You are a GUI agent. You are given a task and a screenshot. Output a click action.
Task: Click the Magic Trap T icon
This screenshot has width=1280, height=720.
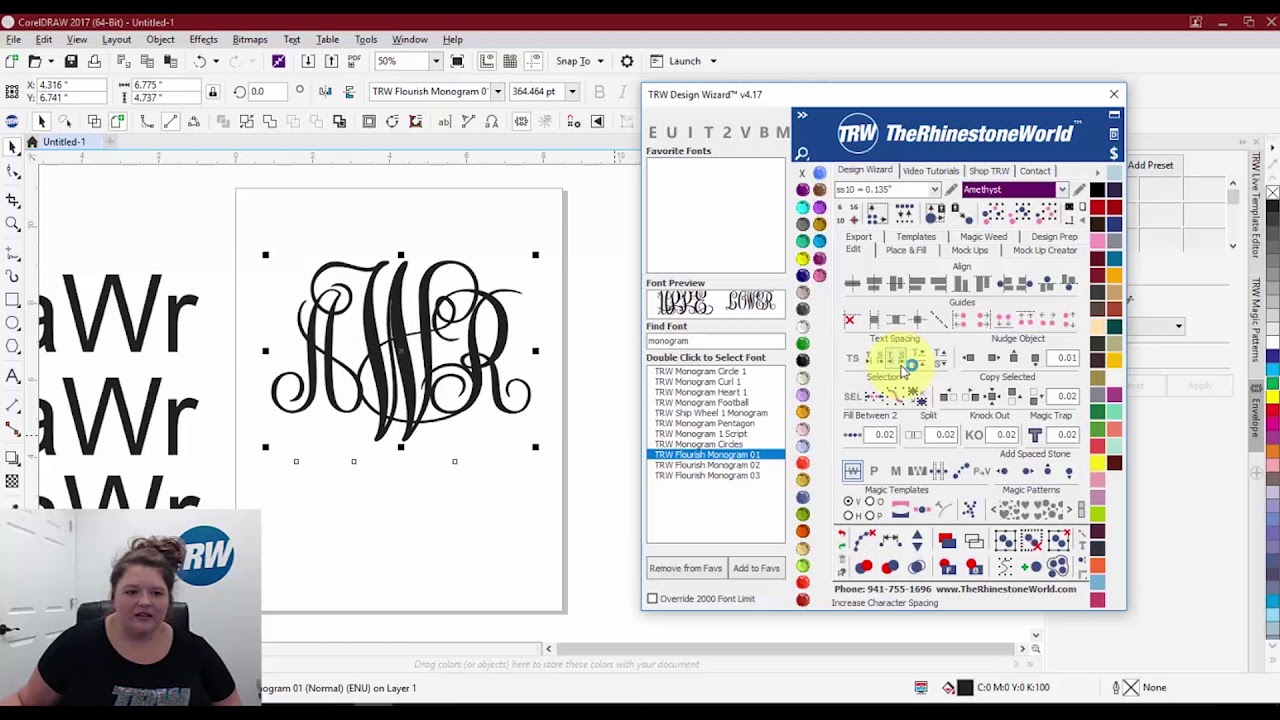coord(1035,435)
